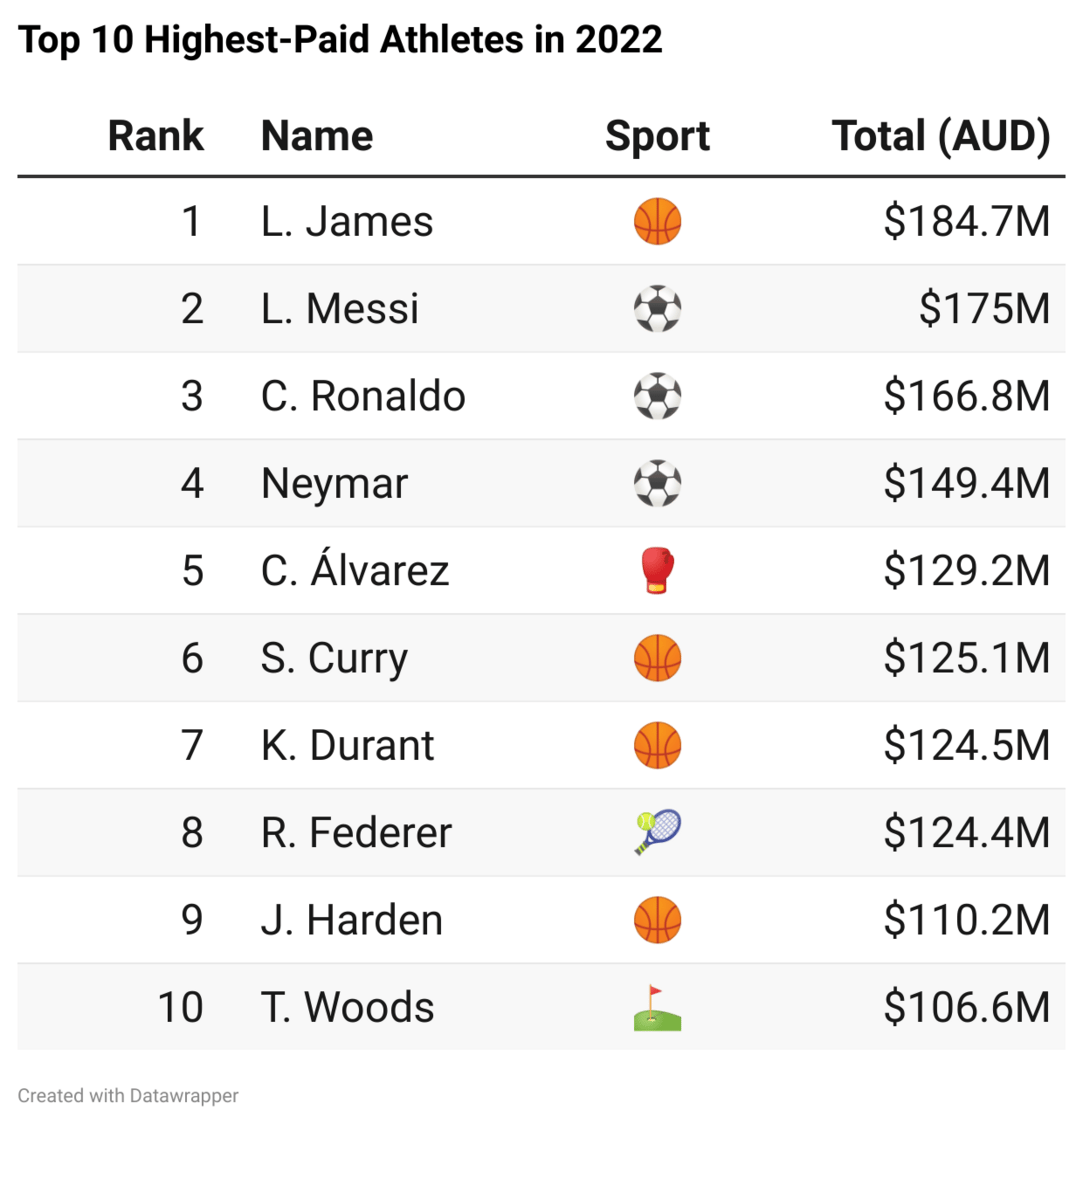1083x1200 pixels.
Task: Click the soccer ball icon next to C. Ronaldo
Action: tap(657, 396)
